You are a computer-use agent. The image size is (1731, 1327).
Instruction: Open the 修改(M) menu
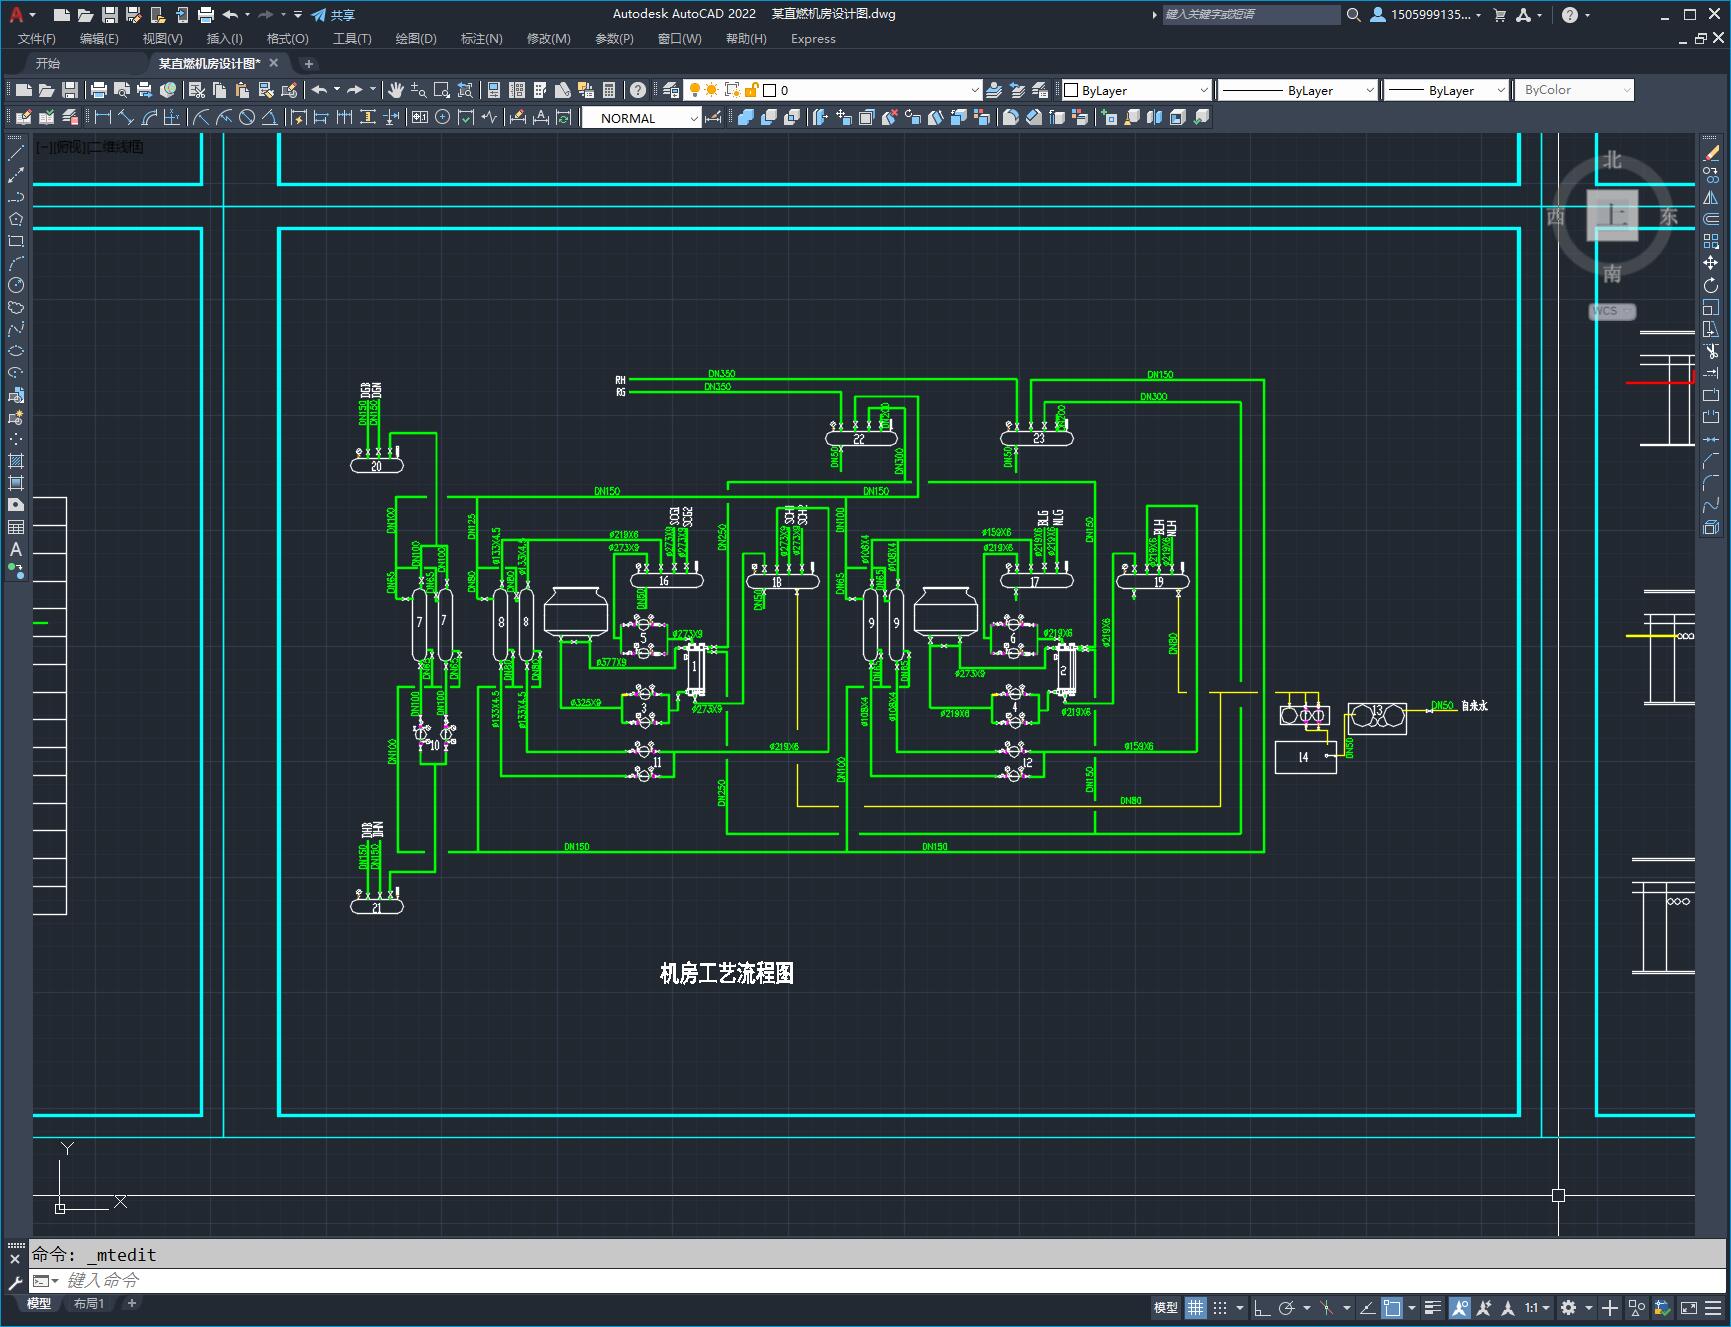coord(549,39)
